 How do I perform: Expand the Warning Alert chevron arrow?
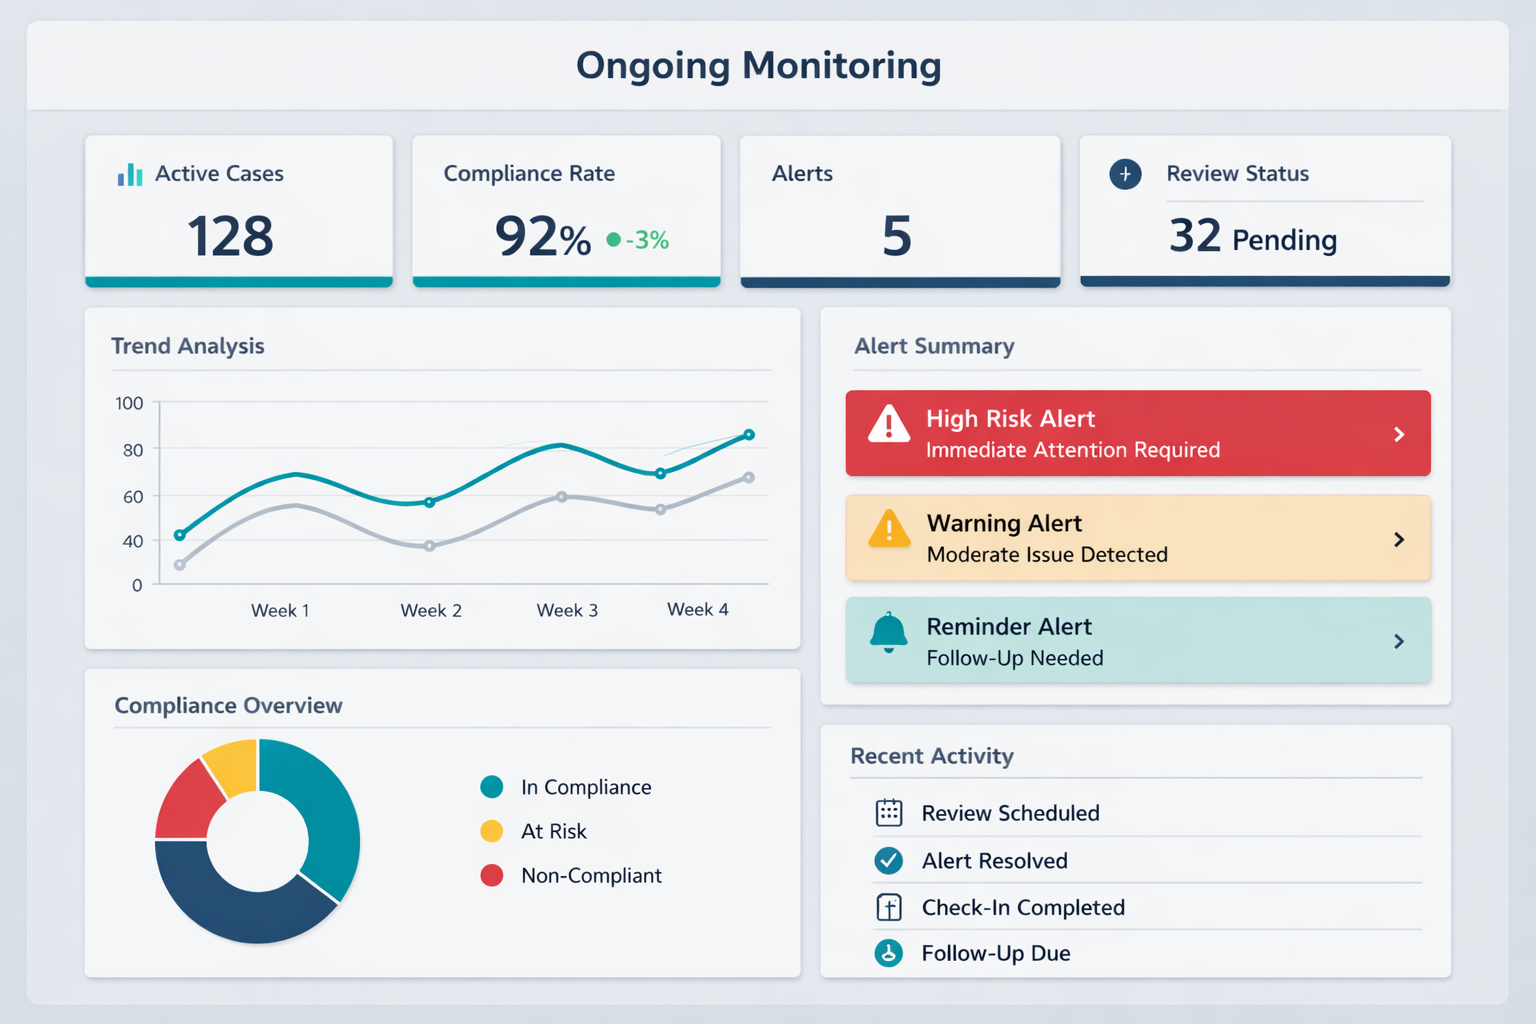coord(1399,540)
